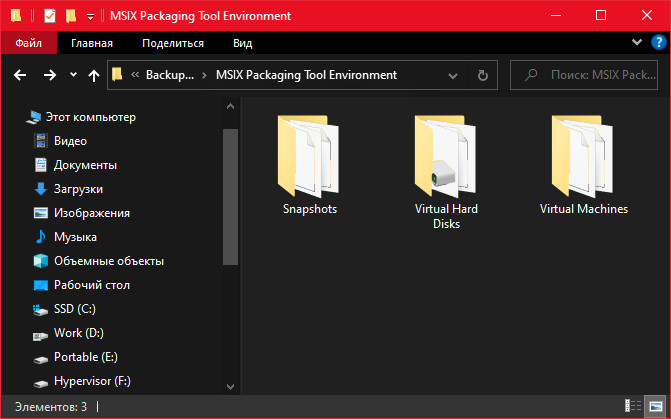Click the Properties checkmark icon in title bar

pos(50,16)
